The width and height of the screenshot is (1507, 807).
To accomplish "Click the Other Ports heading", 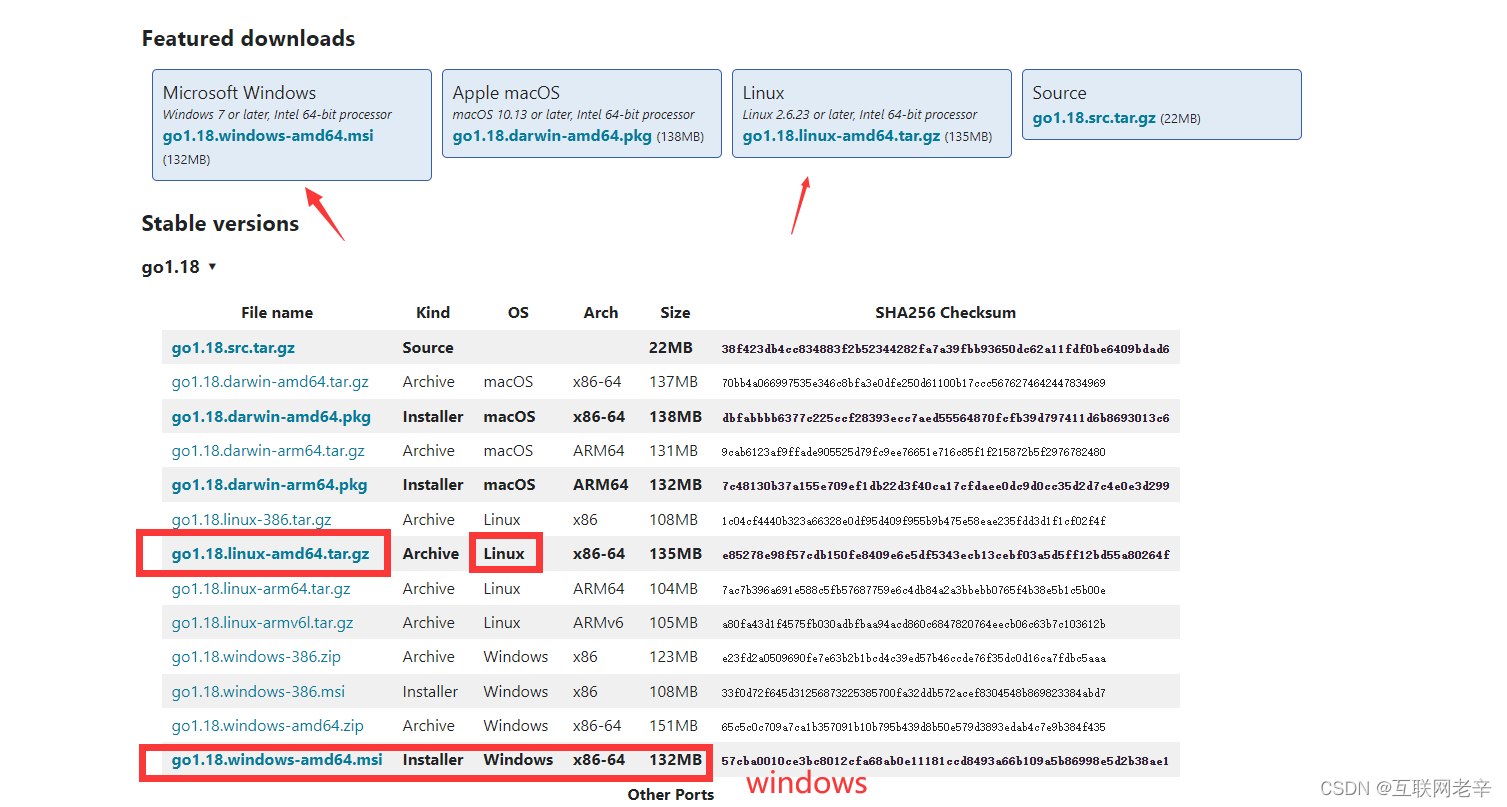I will tap(671, 795).
